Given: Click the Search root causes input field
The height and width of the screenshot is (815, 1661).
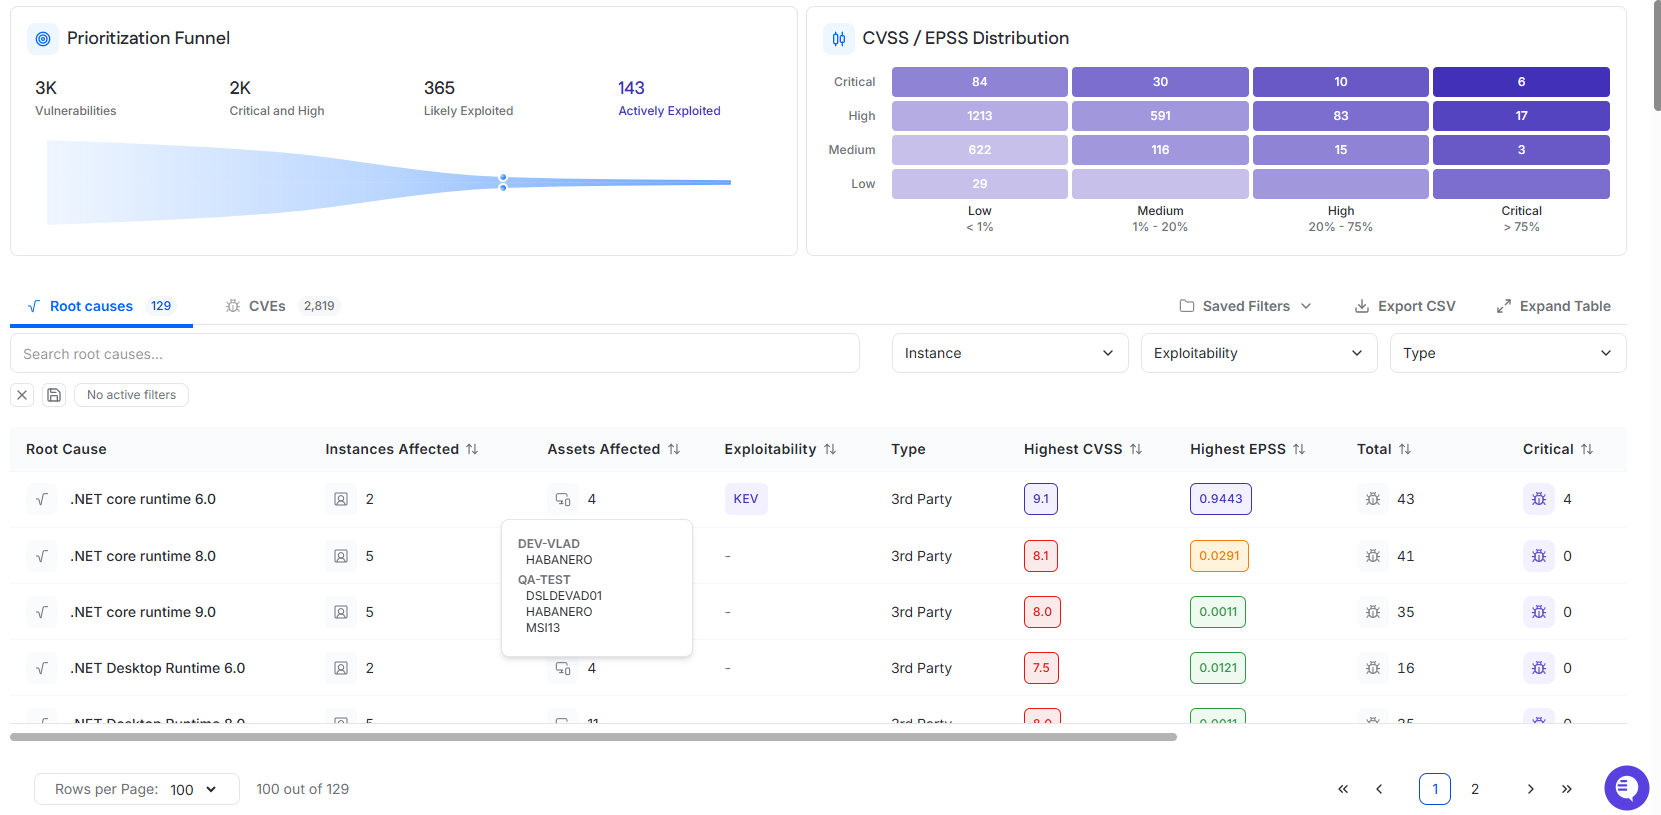Looking at the screenshot, I should [x=434, y=354].
